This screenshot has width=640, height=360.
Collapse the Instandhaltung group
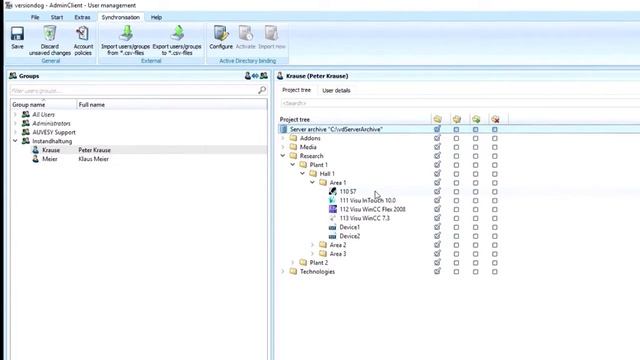point(16,141)
